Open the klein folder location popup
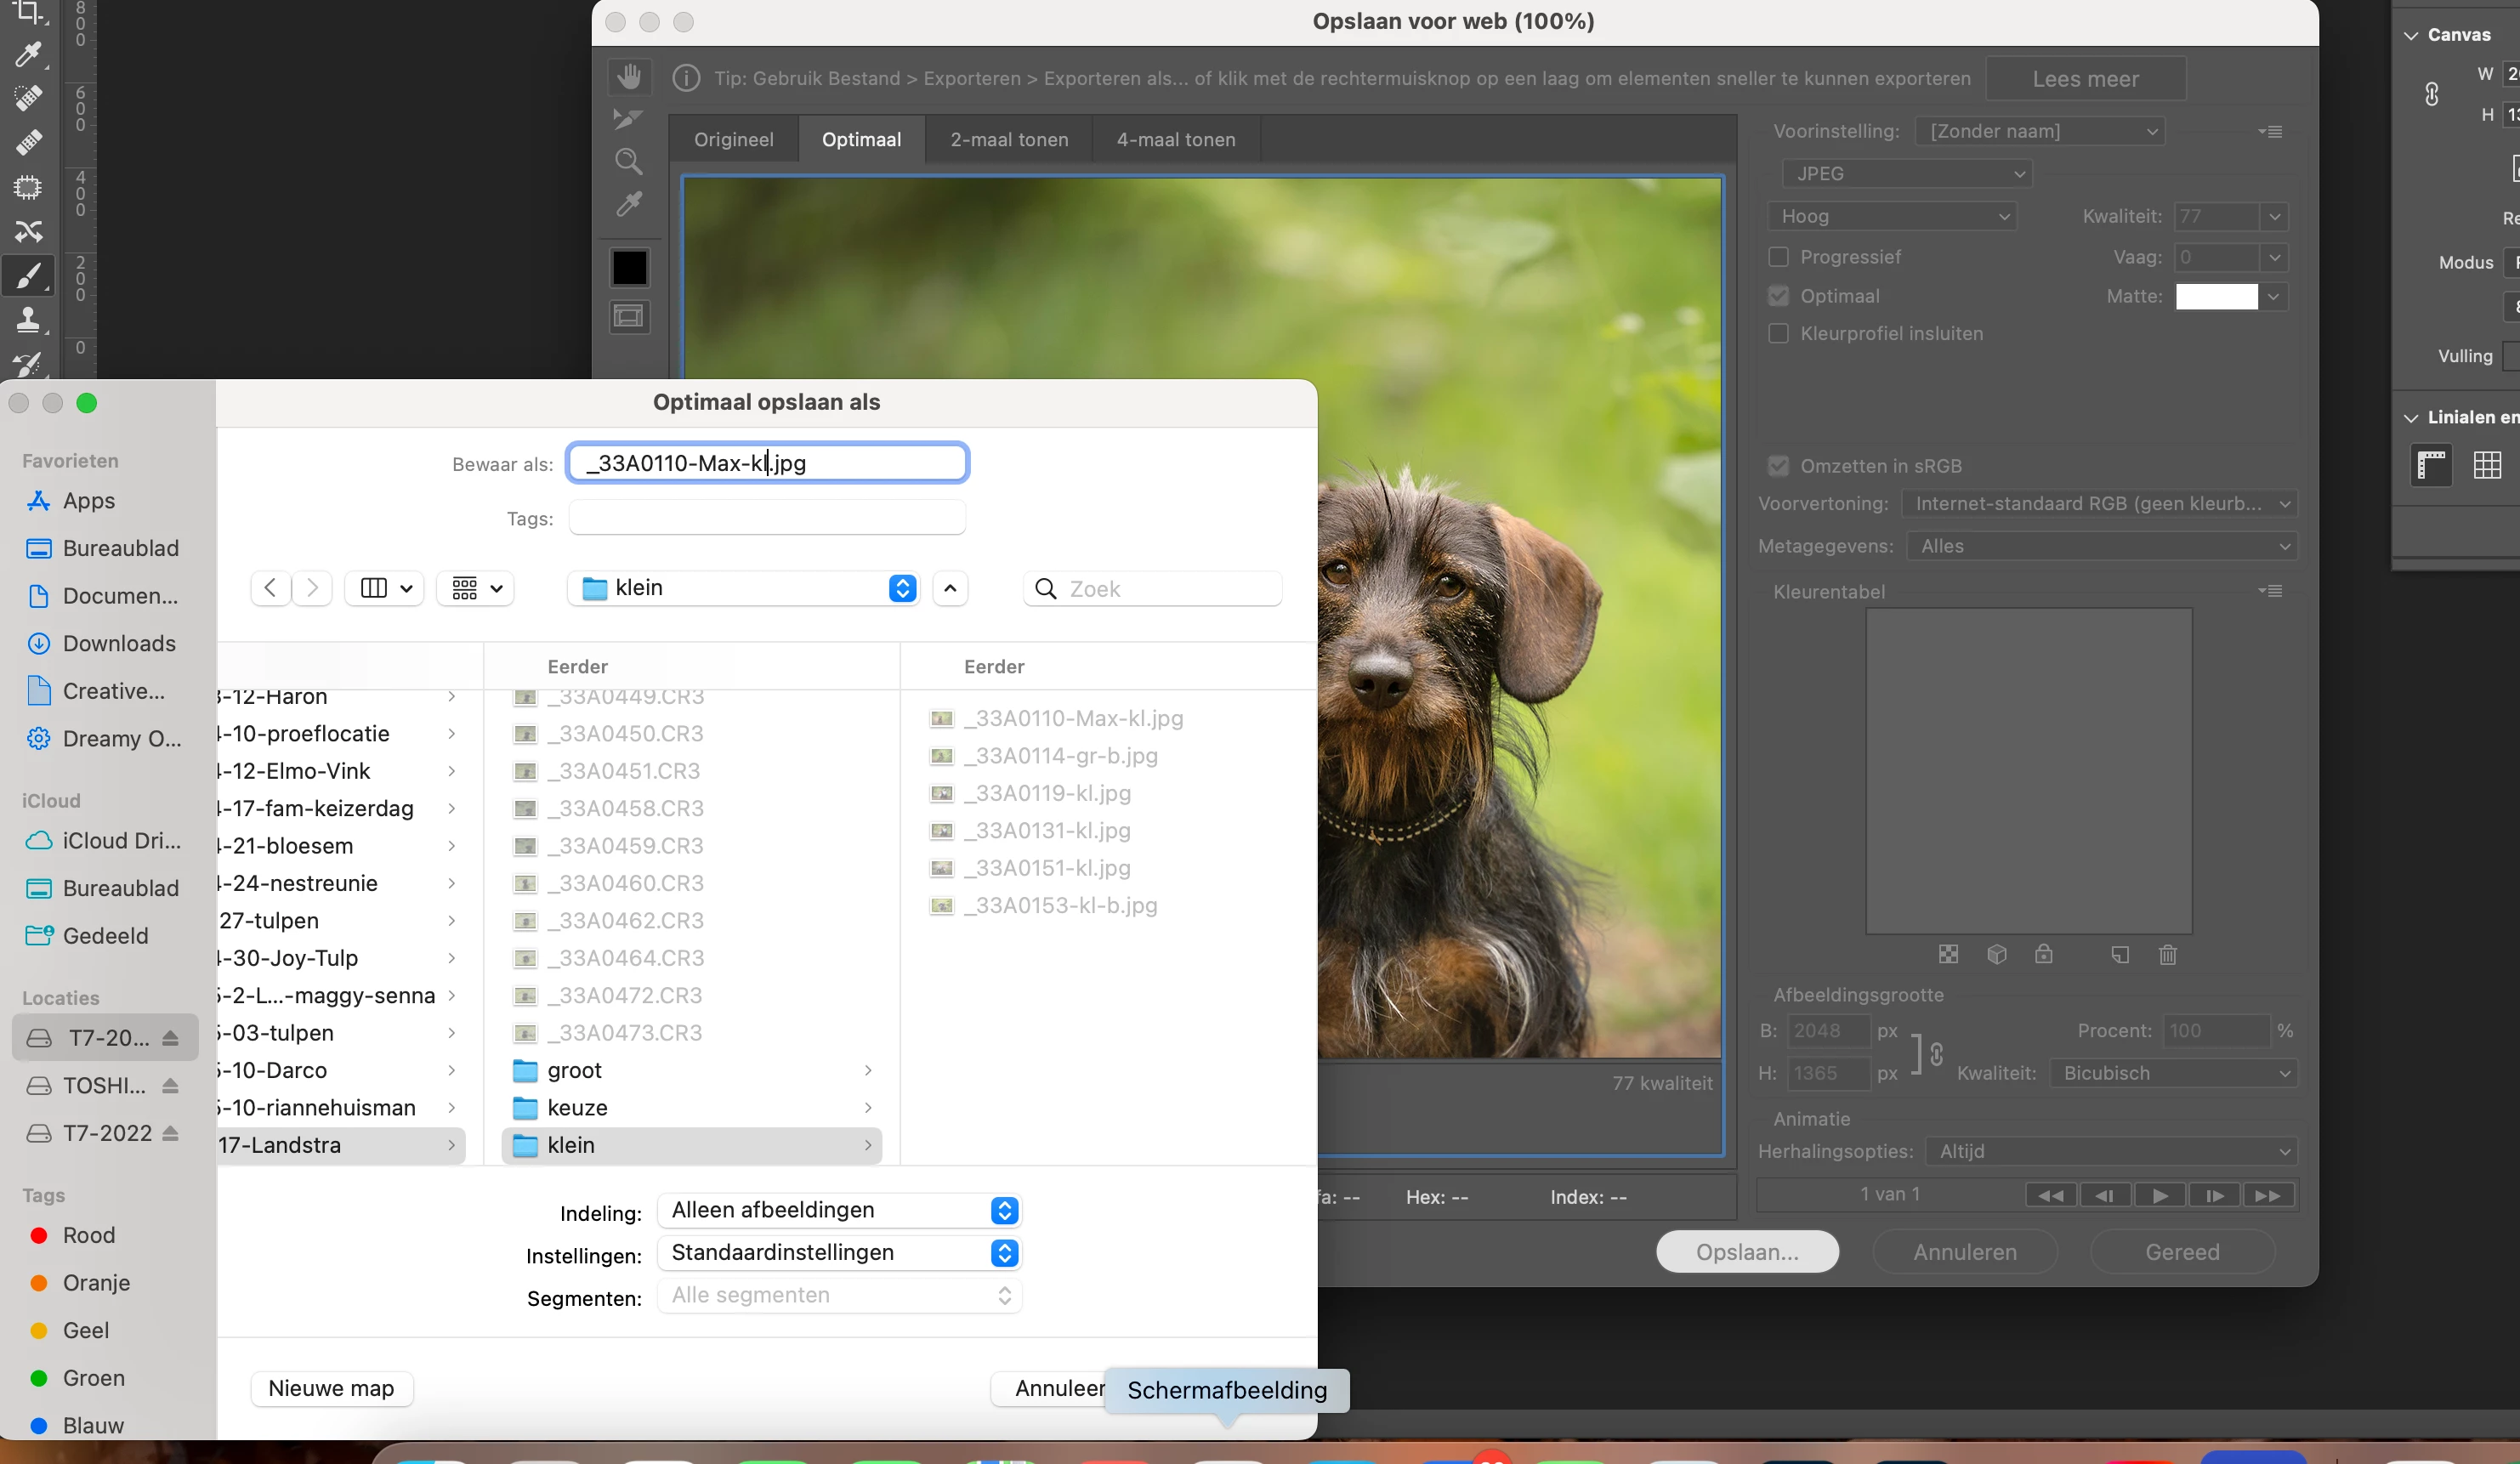2520x1464 pixels. 742,588
